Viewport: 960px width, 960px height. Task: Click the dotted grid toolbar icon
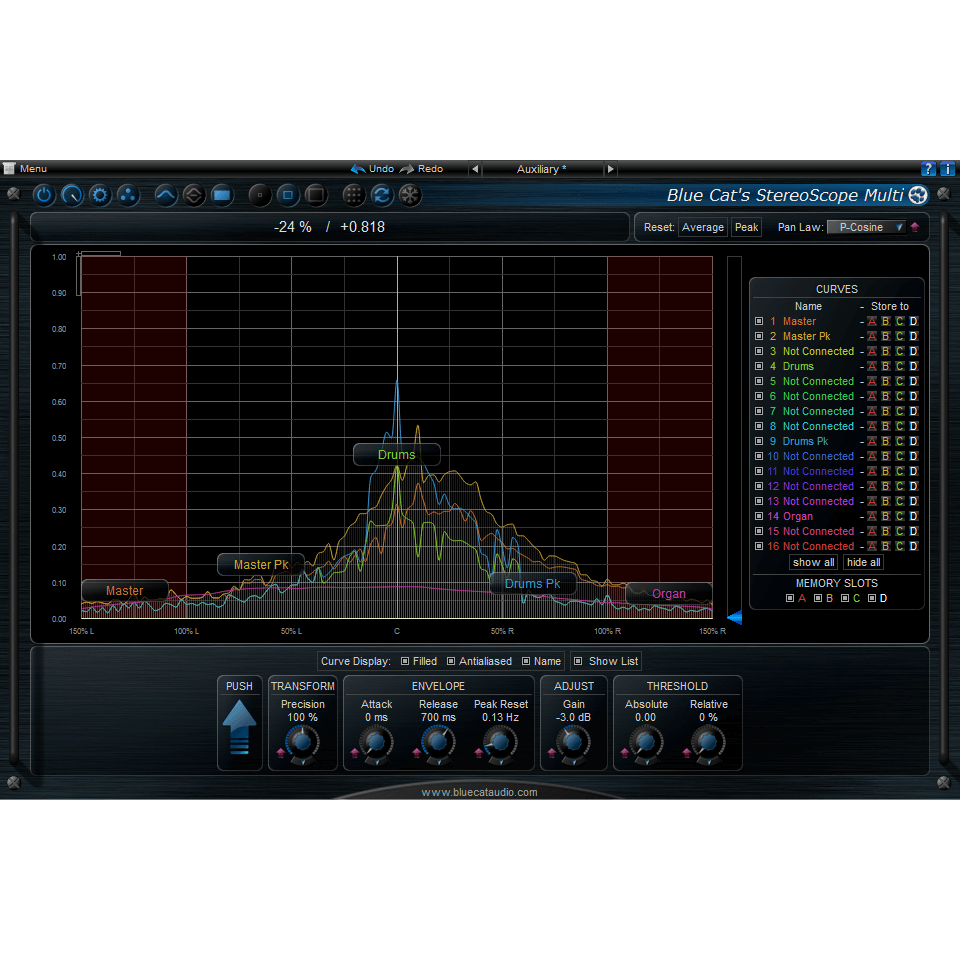coord(353,195)
